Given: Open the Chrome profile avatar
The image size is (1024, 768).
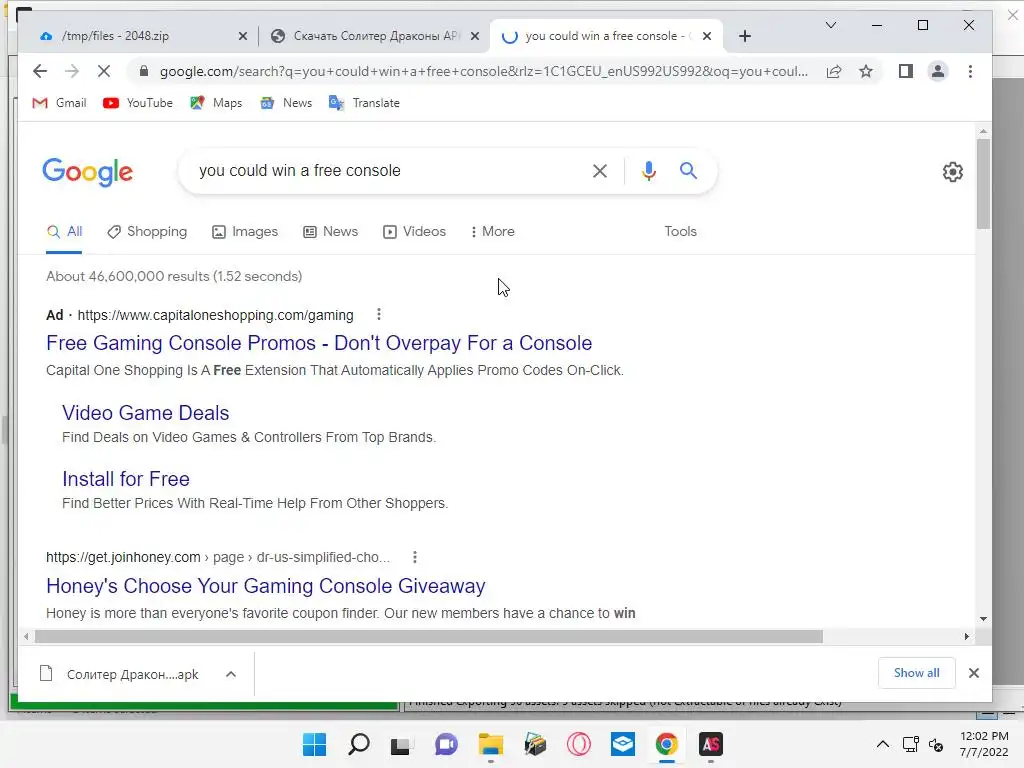Looking at the screenshot, I should (x=938, y=71).
